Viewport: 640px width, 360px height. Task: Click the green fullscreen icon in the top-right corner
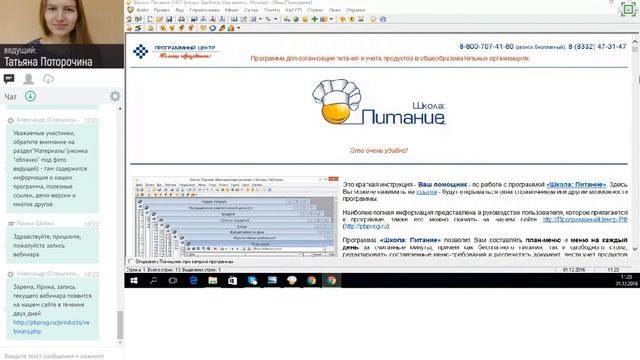click(628, 9)
